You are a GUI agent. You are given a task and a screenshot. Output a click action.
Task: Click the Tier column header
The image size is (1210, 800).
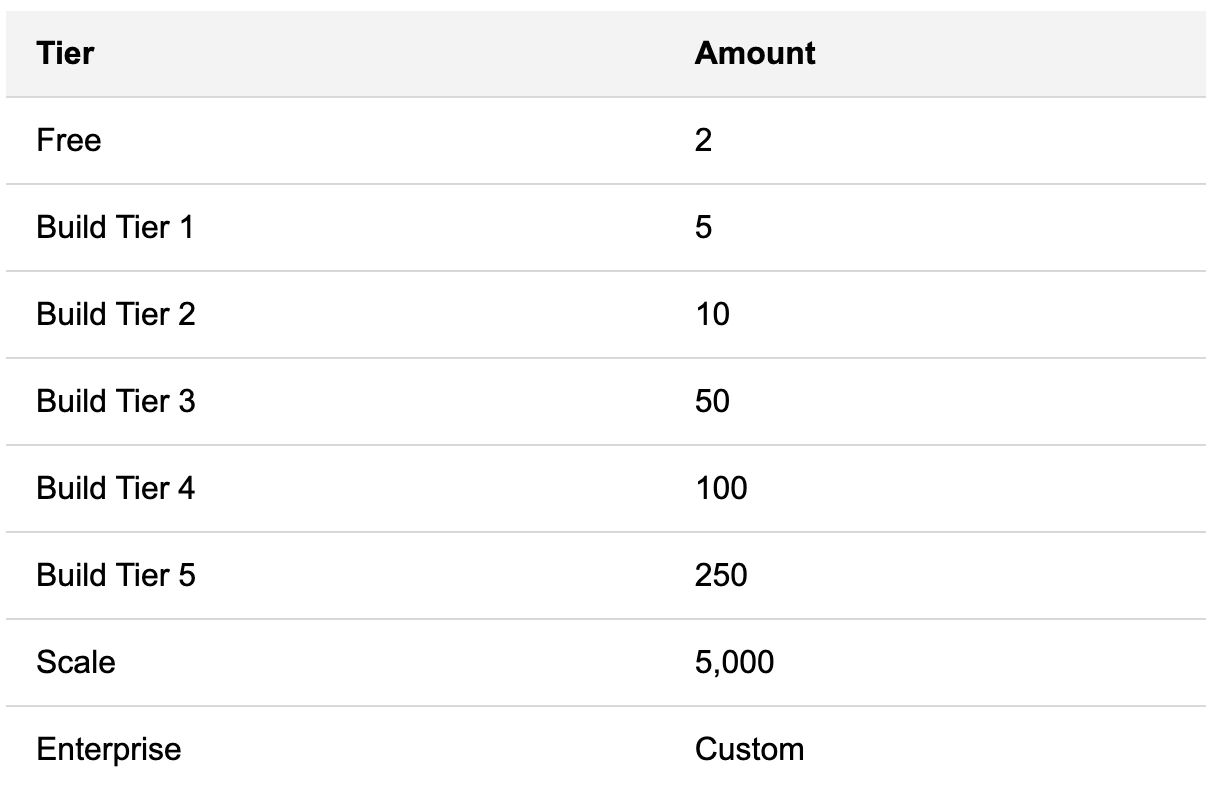tap(66, 53)
